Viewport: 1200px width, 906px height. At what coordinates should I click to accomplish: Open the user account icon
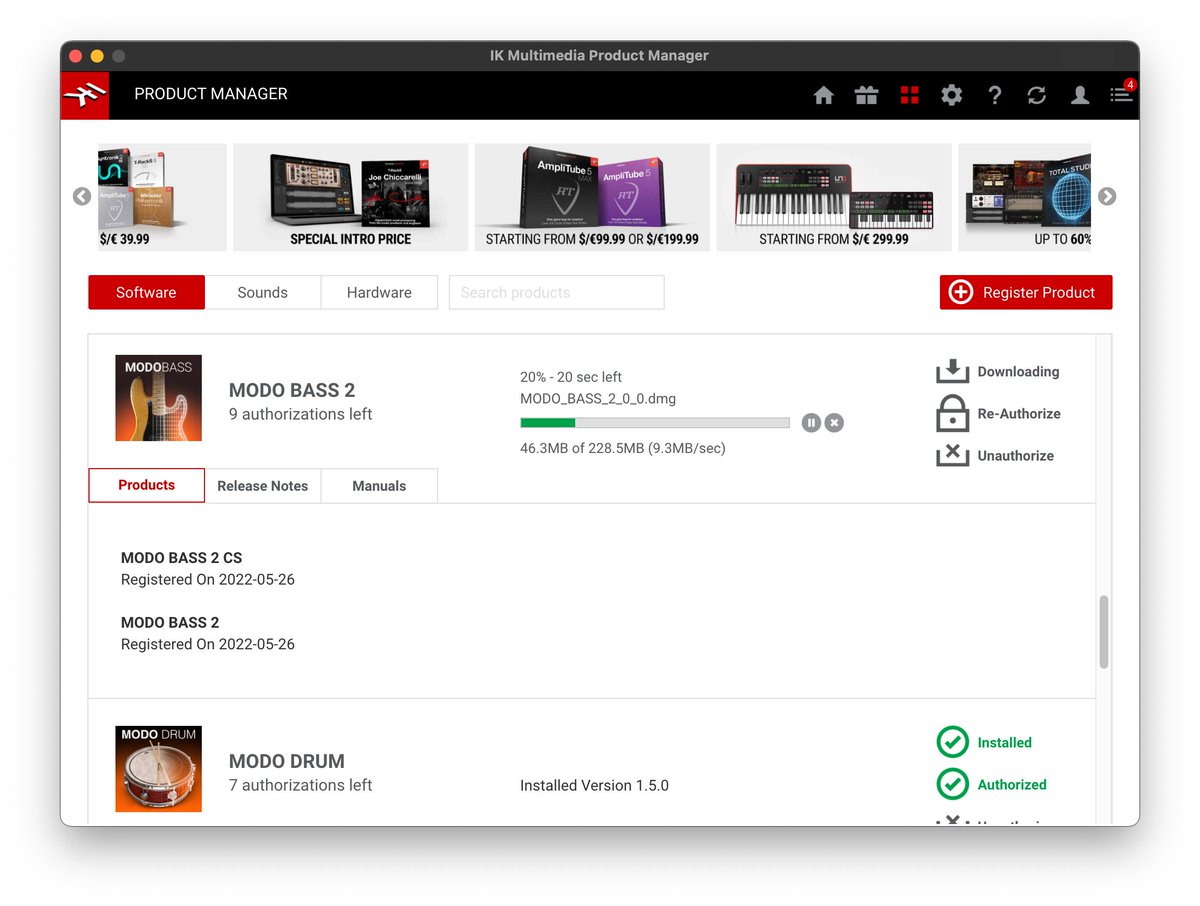tap(1080, 95)
